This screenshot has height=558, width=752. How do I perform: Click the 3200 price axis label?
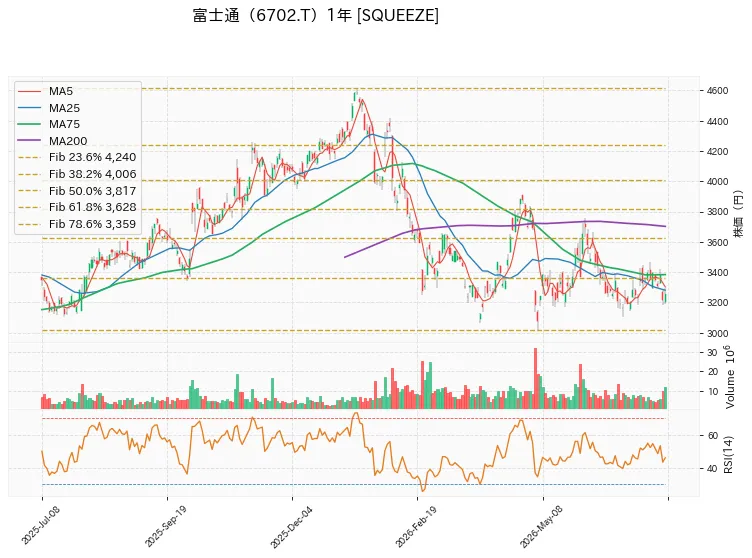[717, 303]
